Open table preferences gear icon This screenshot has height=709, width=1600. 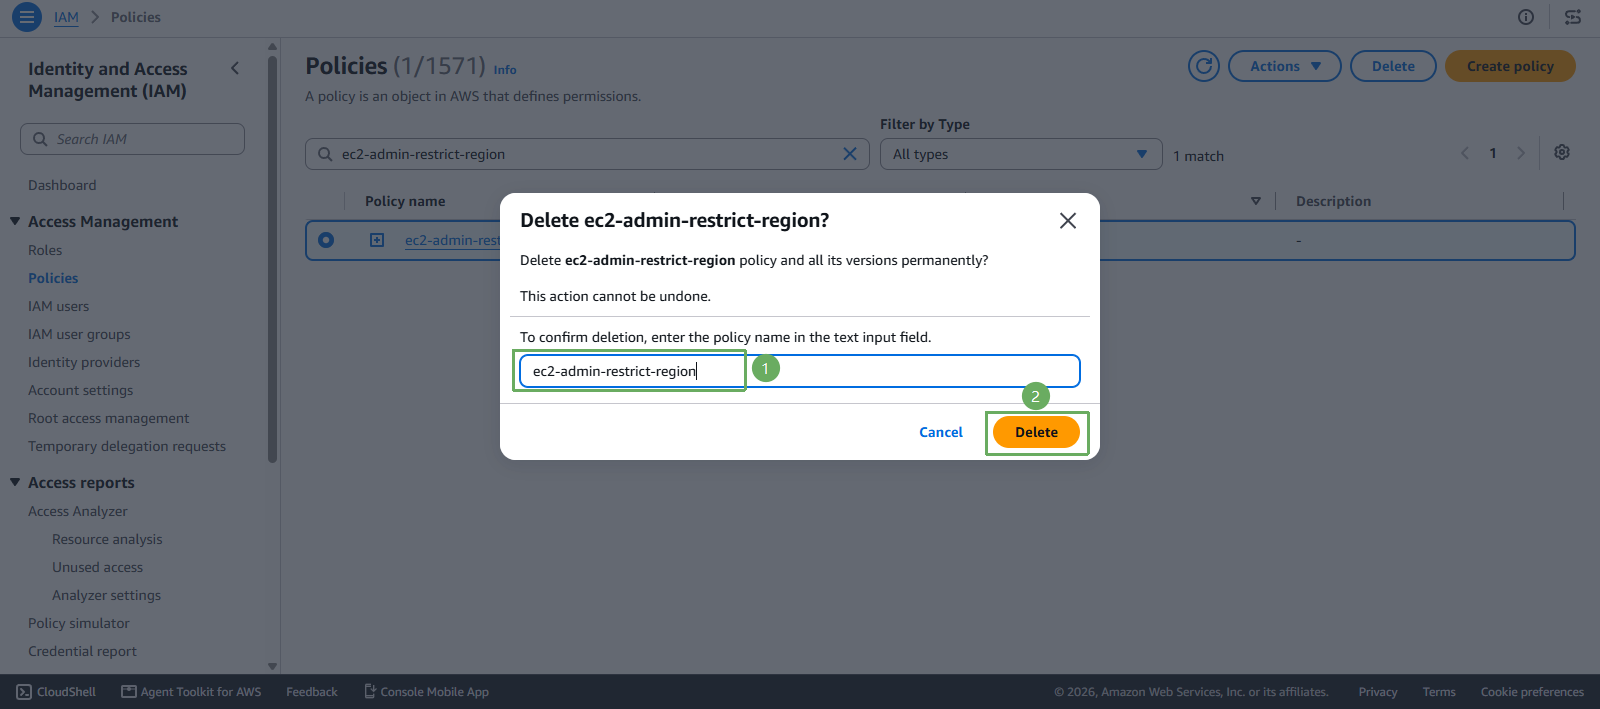[x=1562, y=152]
